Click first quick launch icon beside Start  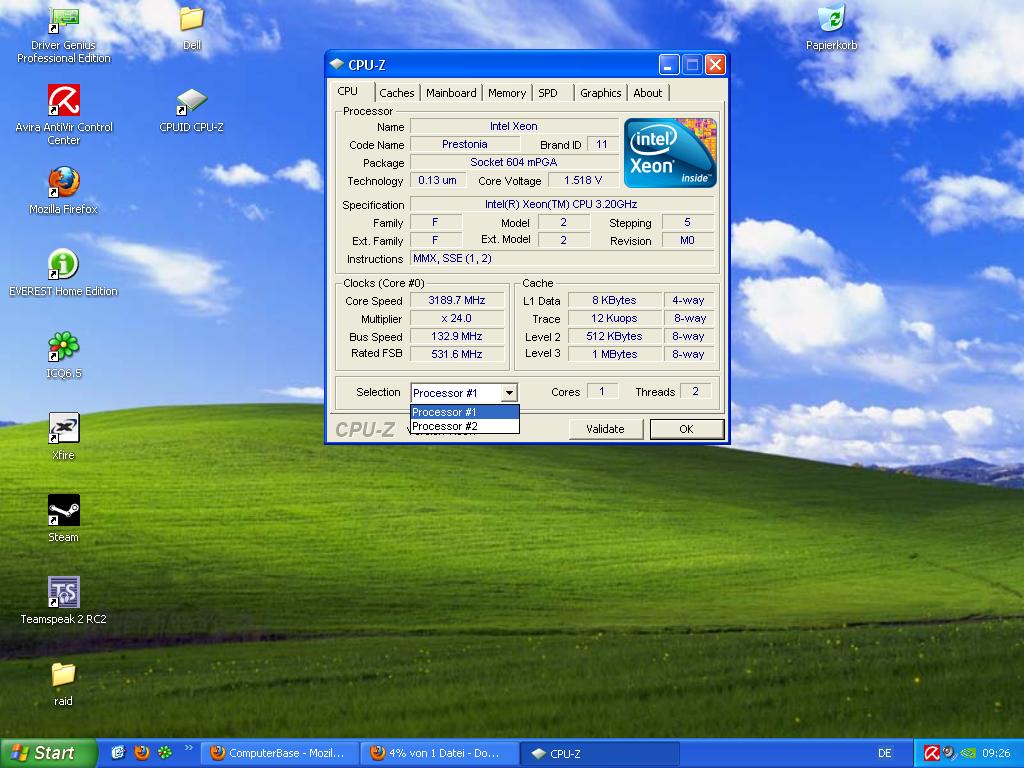click(118, 753)
